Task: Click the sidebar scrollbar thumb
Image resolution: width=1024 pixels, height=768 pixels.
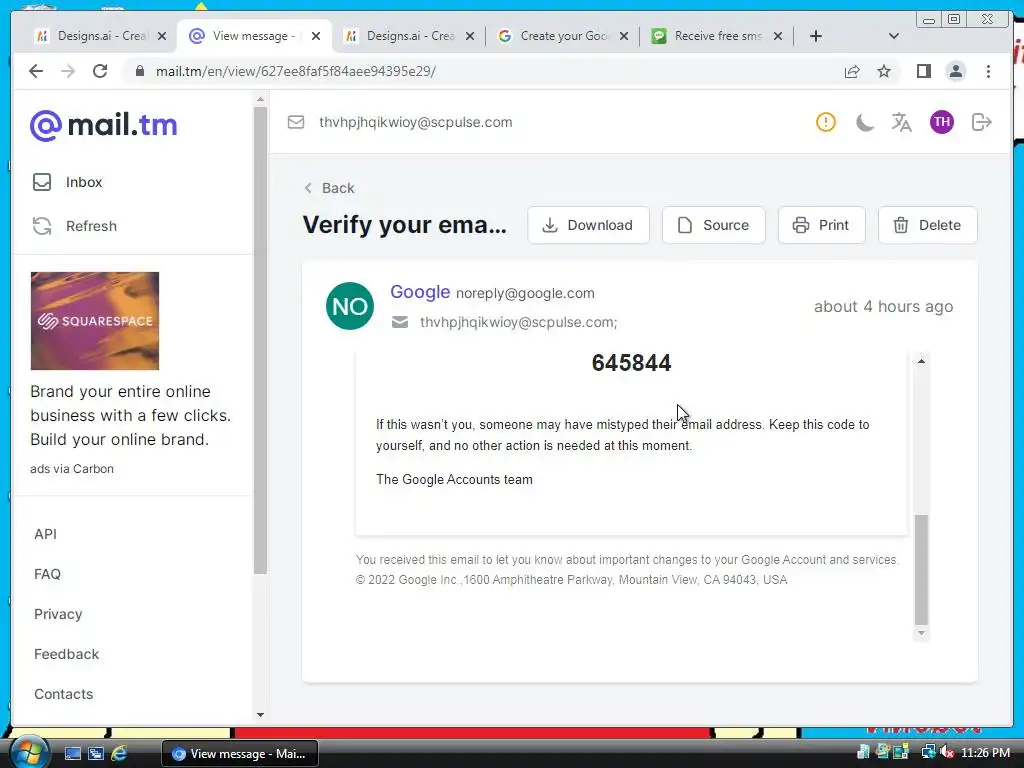Action: tap(260, 340)
